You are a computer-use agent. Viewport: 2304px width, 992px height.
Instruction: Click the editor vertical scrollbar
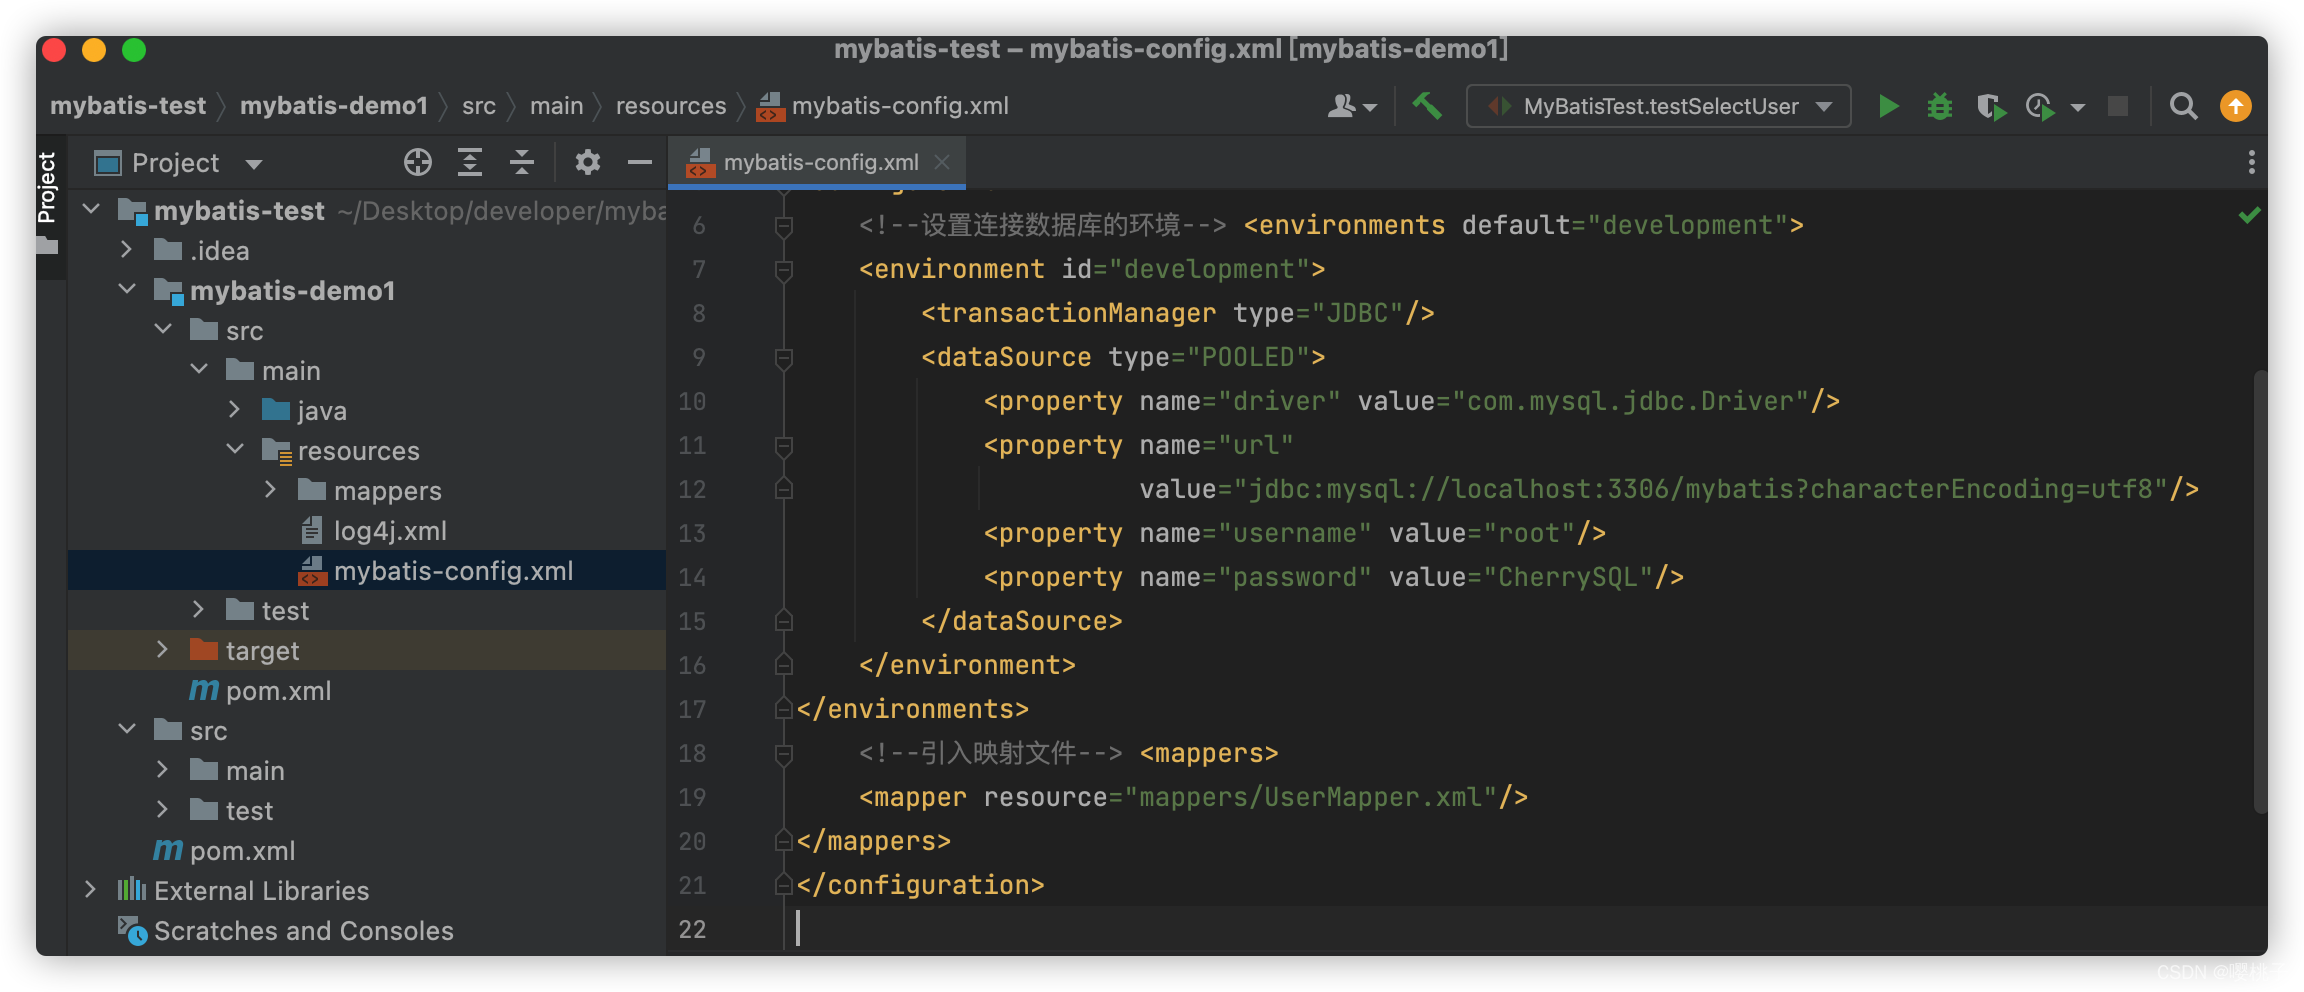(x=2259, y=590)
